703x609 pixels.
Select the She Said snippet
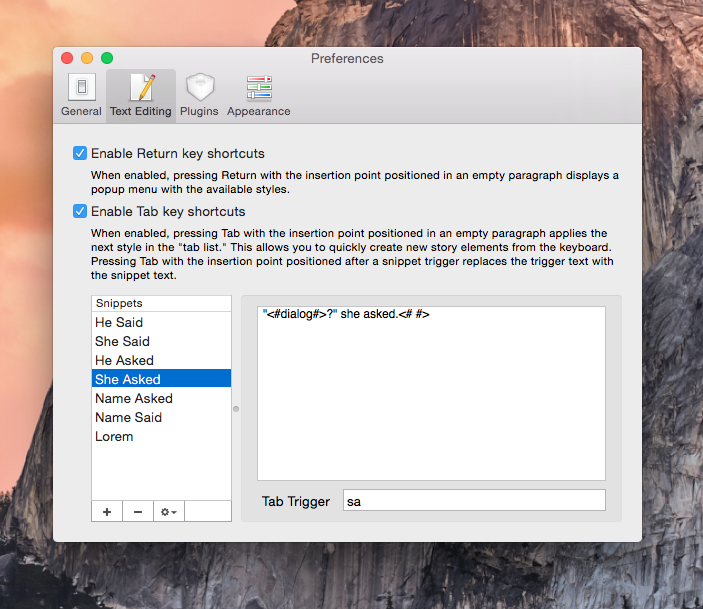[161, 341]
